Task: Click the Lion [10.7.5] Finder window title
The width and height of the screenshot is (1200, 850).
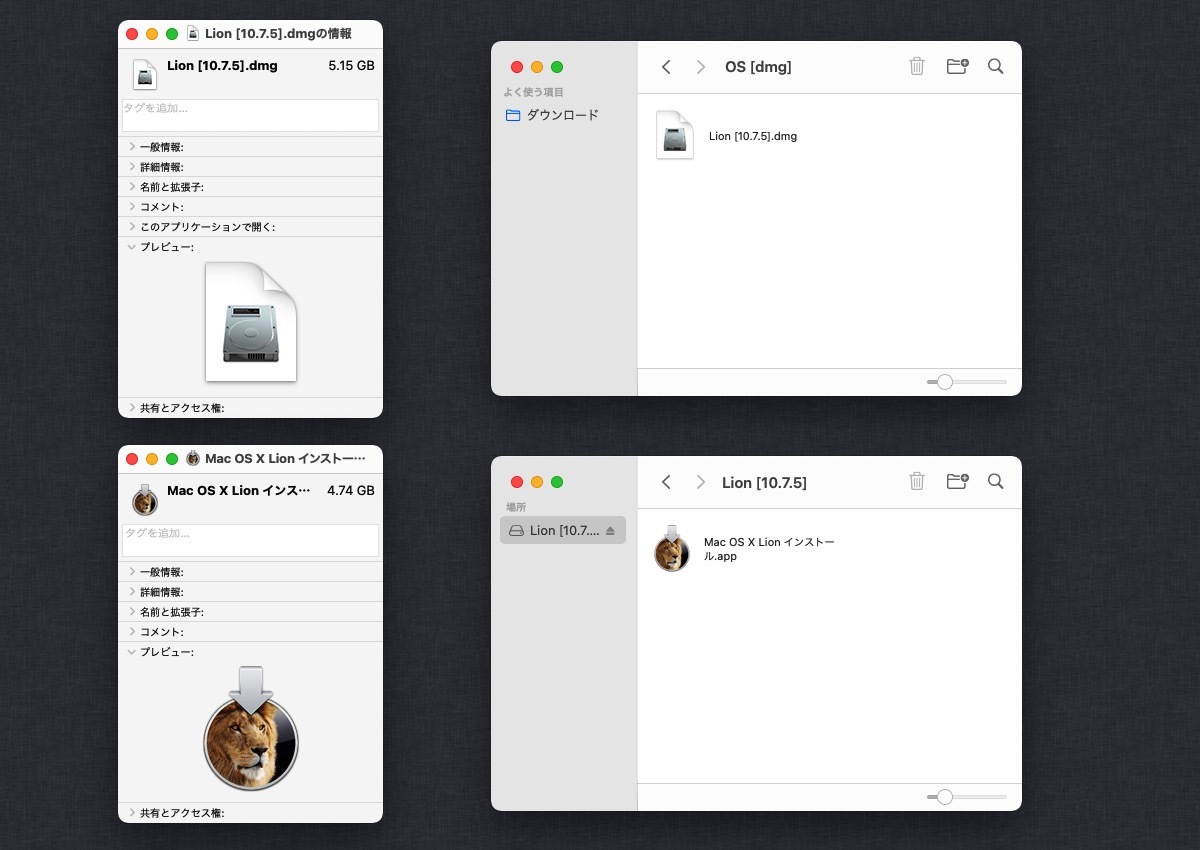Action: (764, 482)
